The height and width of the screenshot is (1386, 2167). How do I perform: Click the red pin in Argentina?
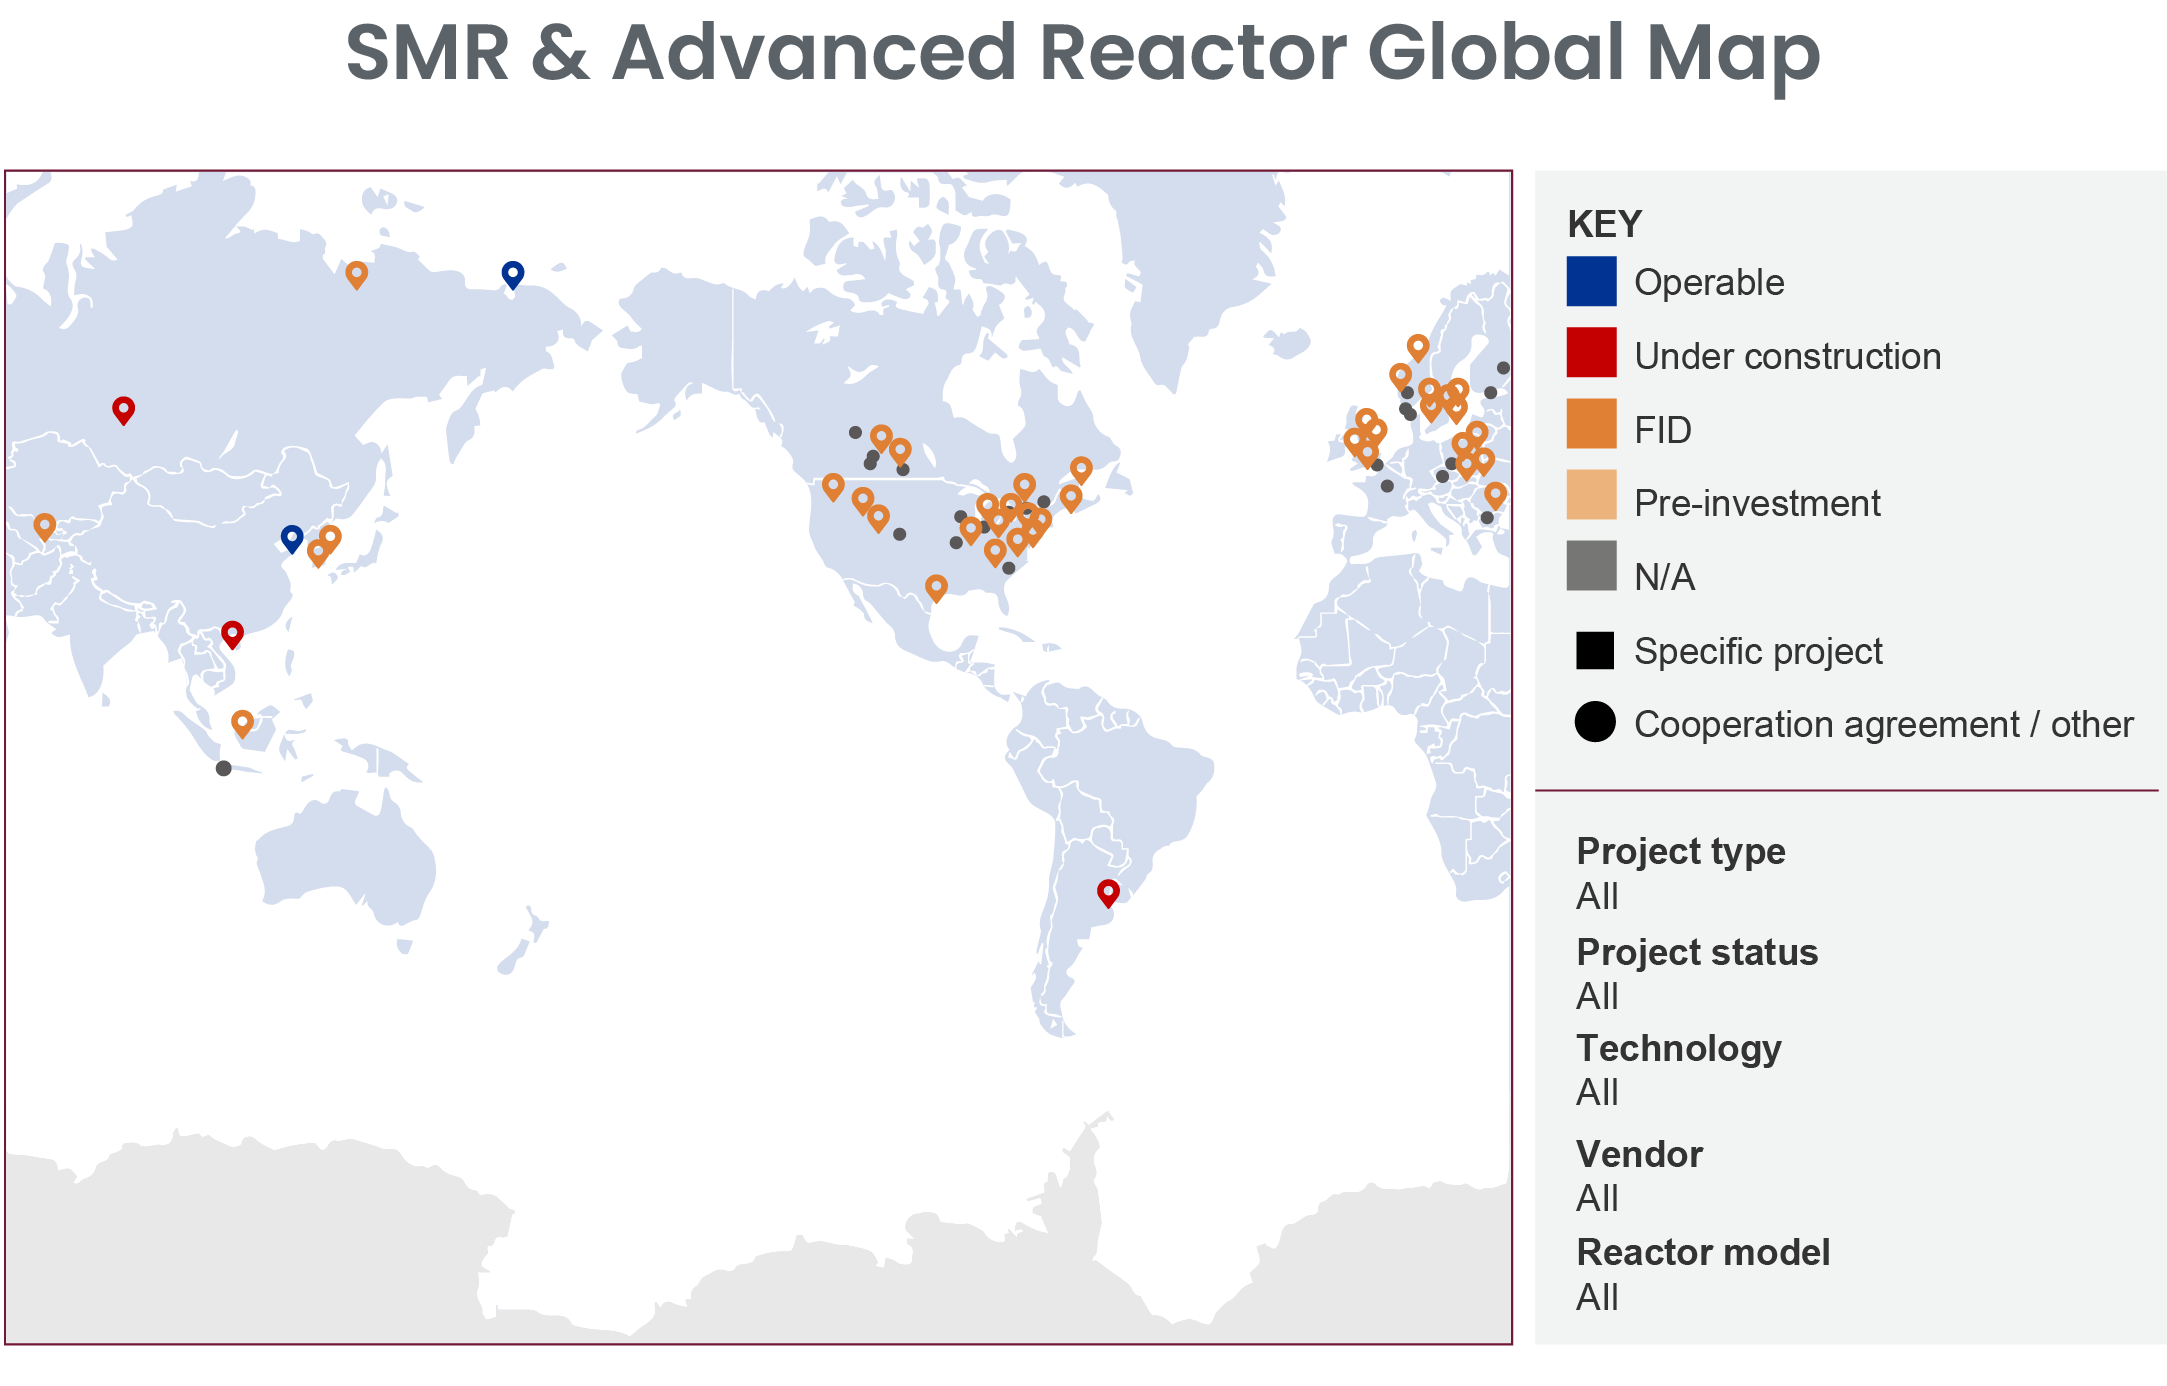(x=1107, y=891)
